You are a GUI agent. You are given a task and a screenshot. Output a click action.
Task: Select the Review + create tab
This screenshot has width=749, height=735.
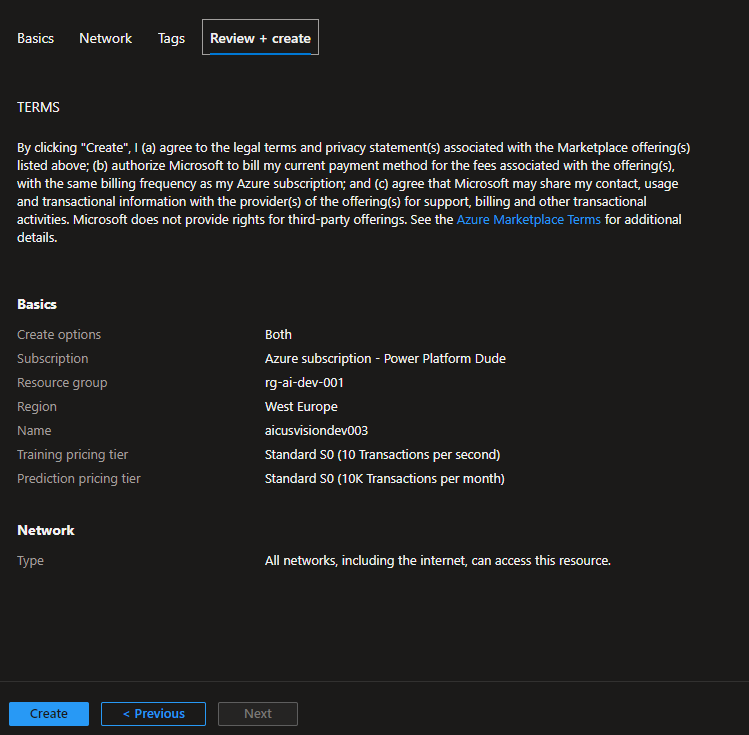point(260,38)
